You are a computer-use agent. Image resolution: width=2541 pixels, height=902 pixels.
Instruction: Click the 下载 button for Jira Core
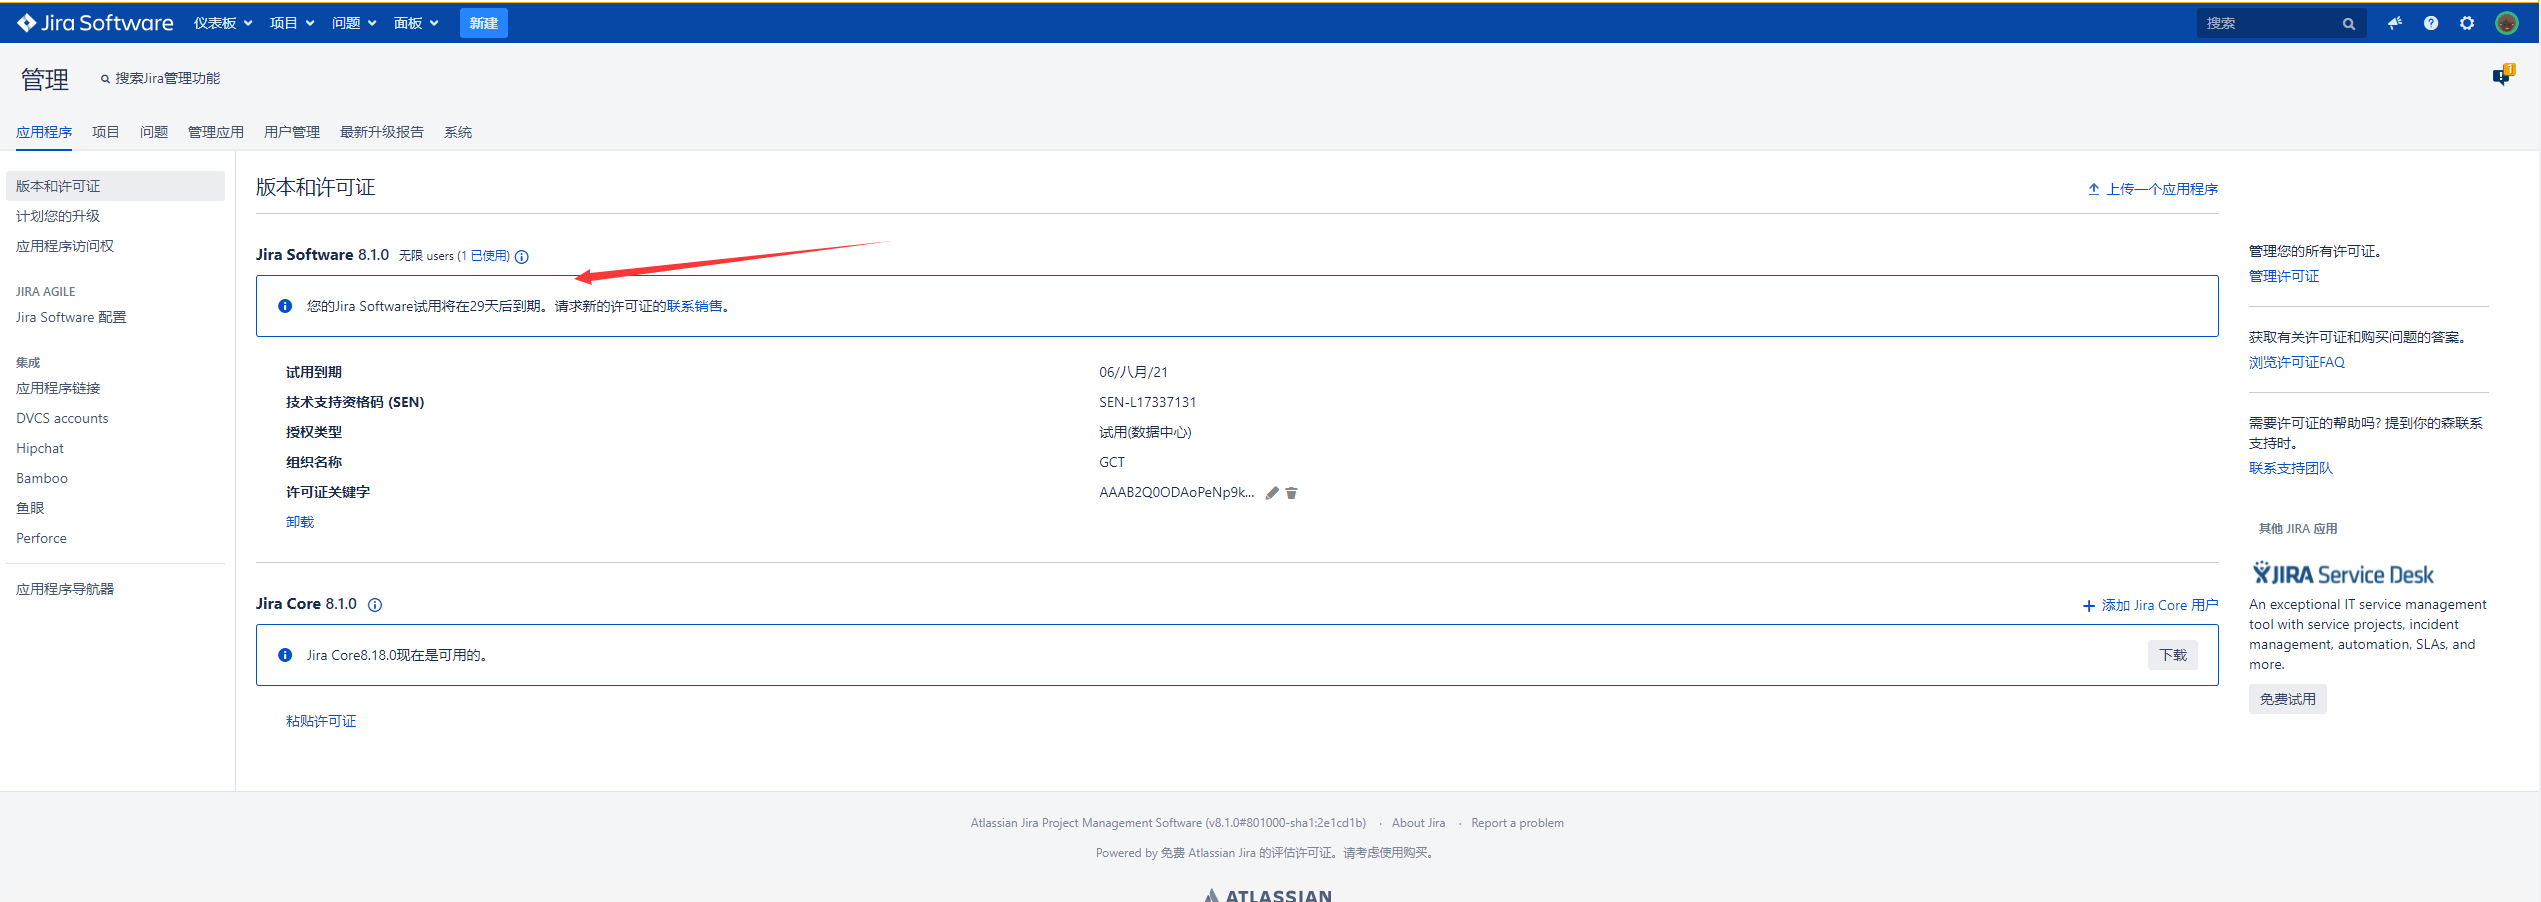[x=2172, y=655]
